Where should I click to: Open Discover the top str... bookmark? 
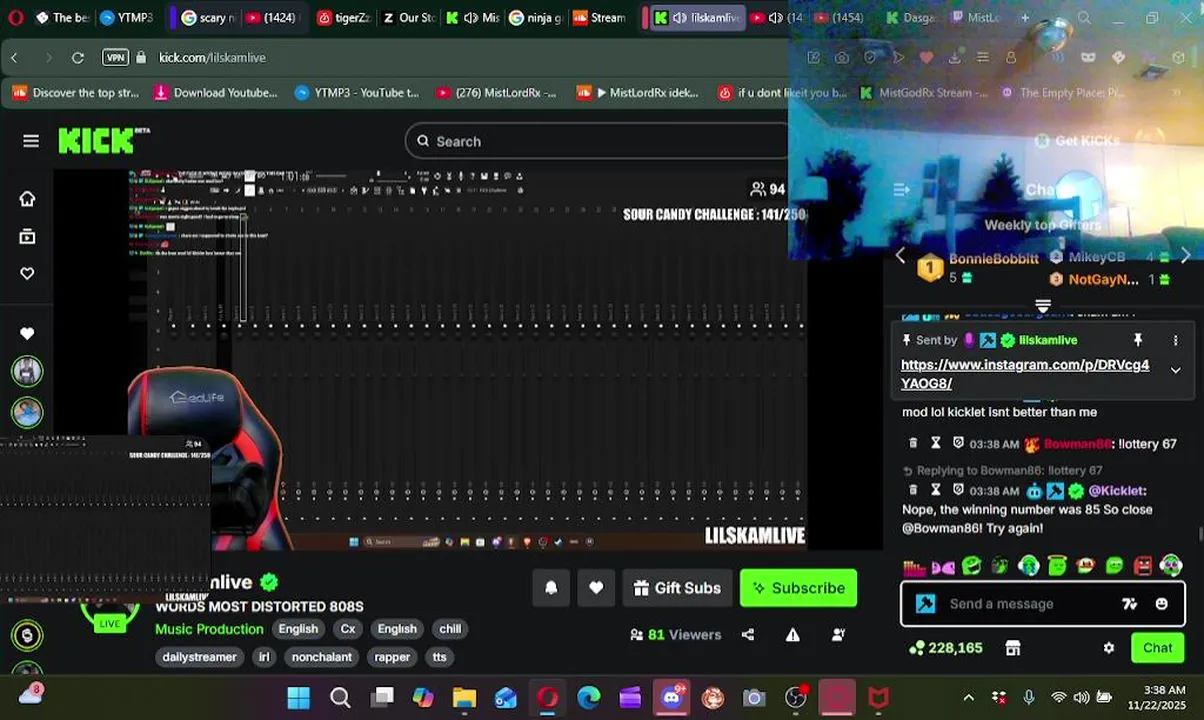click(76, 93)
